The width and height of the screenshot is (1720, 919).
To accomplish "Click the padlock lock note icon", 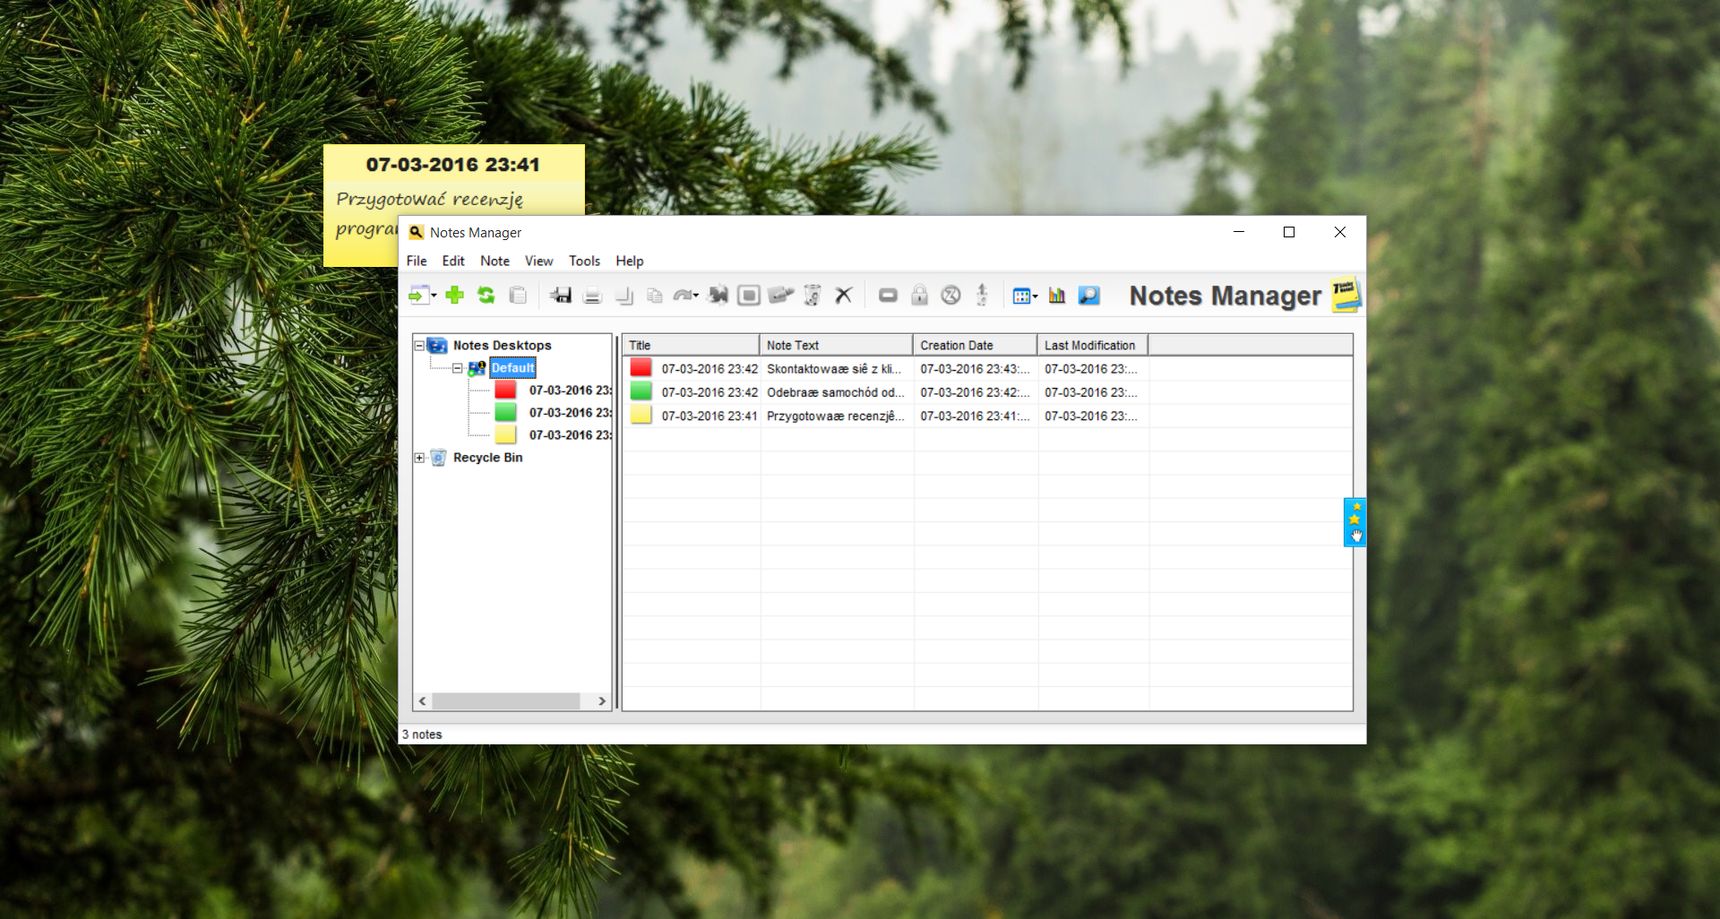I will [x=919, y=295].
